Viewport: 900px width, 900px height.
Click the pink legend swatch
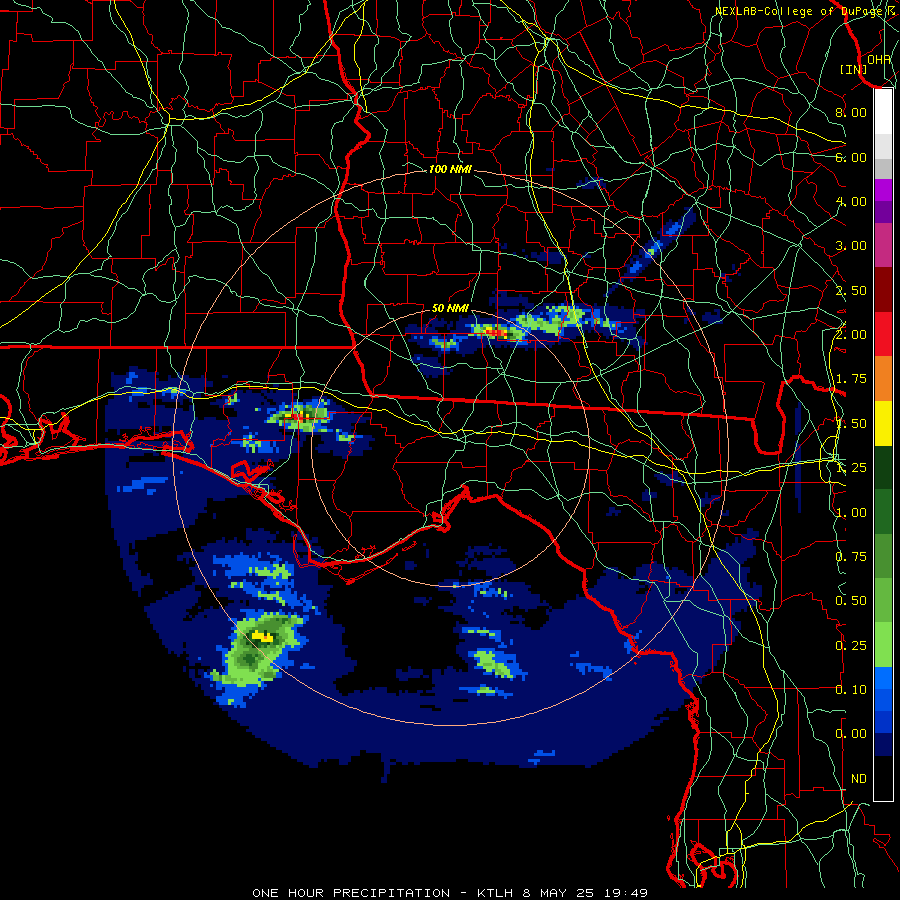tap(883, 246)
